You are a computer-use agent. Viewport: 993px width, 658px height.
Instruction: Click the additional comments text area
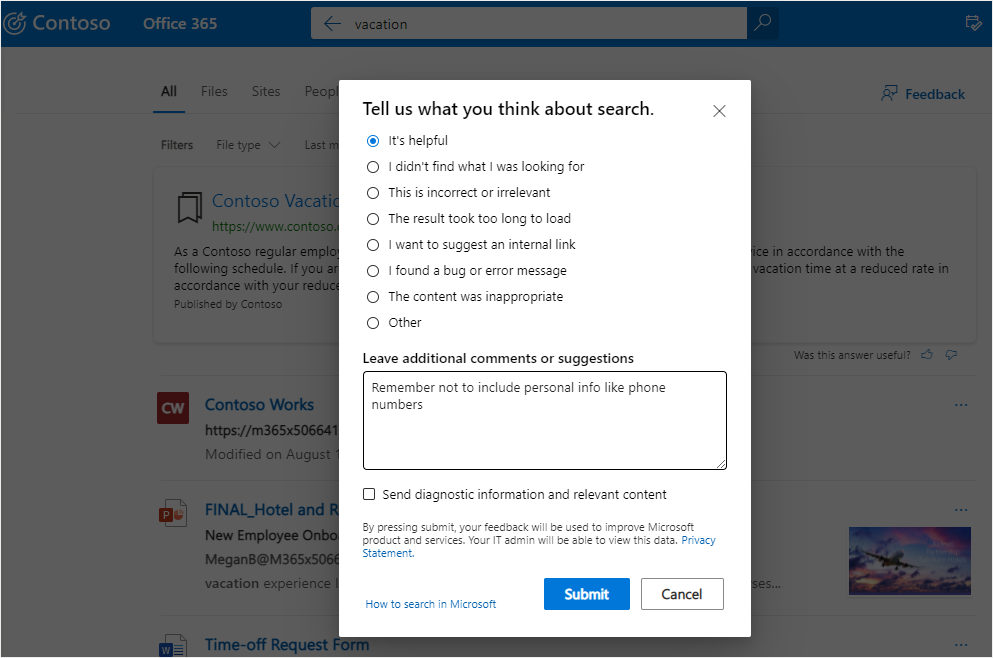point(545,421)
